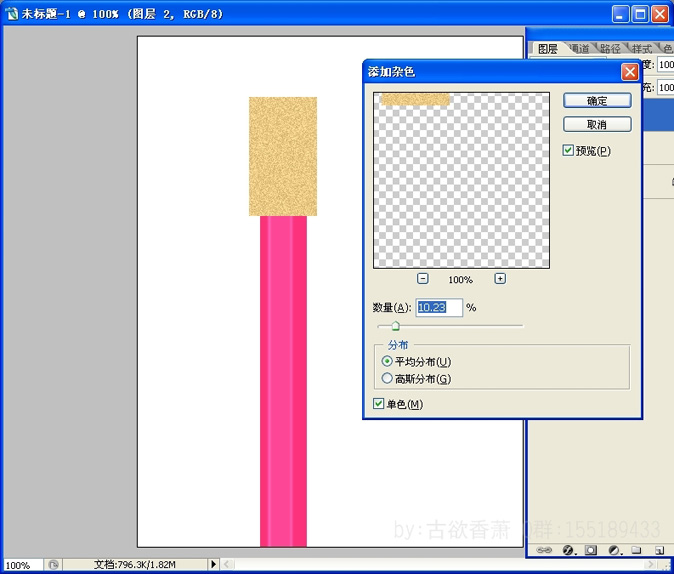Create a new layer via page icon
Screen dimensions: 674x574
659,550
